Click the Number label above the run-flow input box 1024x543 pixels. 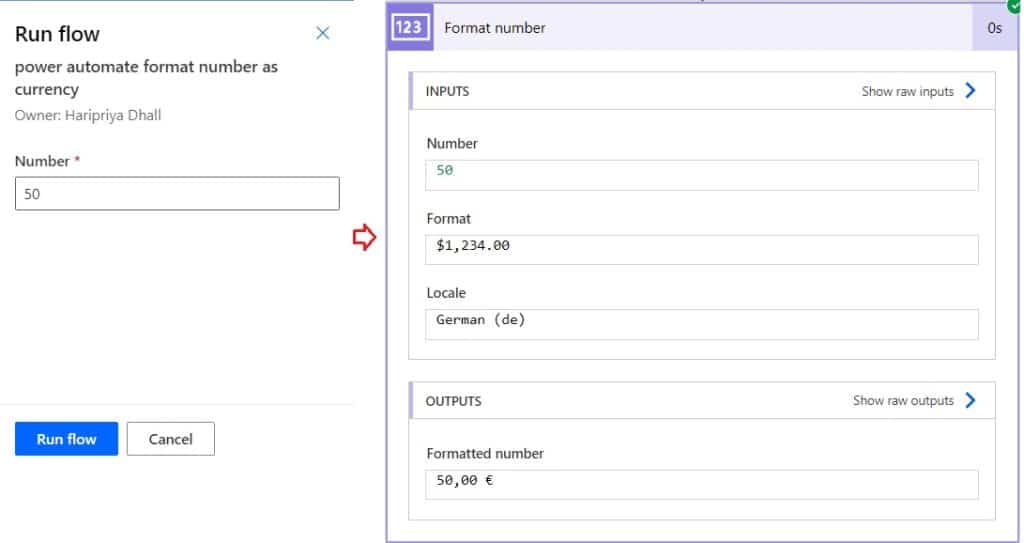(42, 161)
